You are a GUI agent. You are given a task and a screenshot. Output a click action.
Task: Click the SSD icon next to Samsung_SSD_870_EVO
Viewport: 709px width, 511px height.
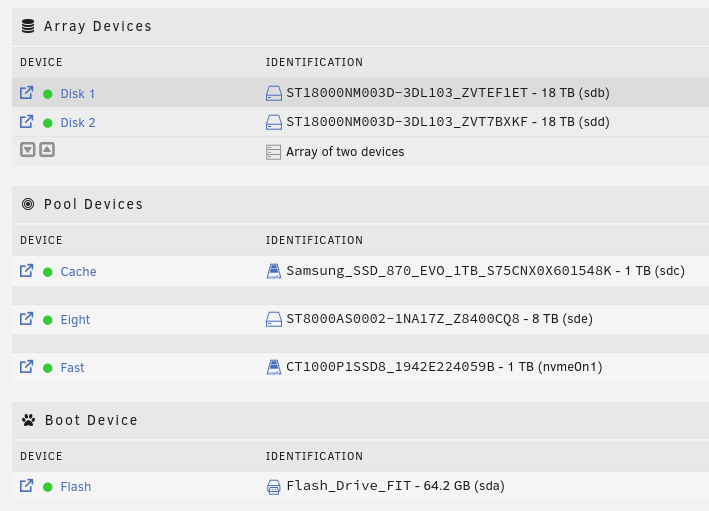pyautogui.click(x=274, y=271)
